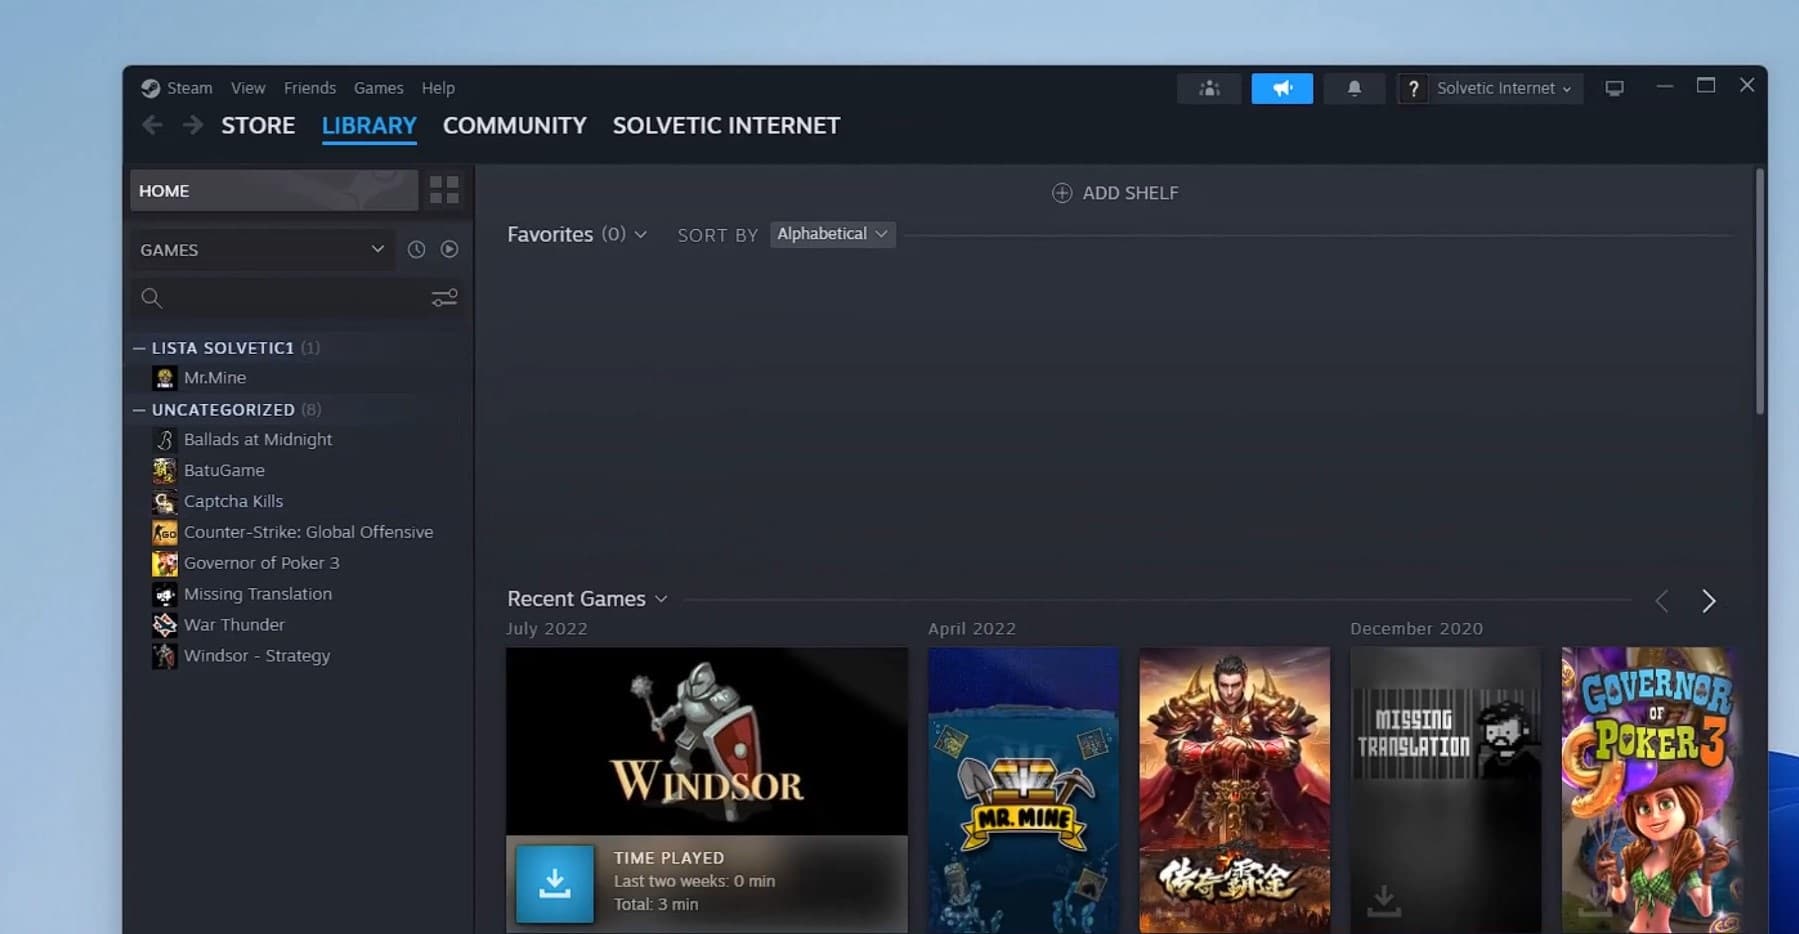Click the War Thunder game icon
This screenshot has height=934, width=1799.
point(164,626)
